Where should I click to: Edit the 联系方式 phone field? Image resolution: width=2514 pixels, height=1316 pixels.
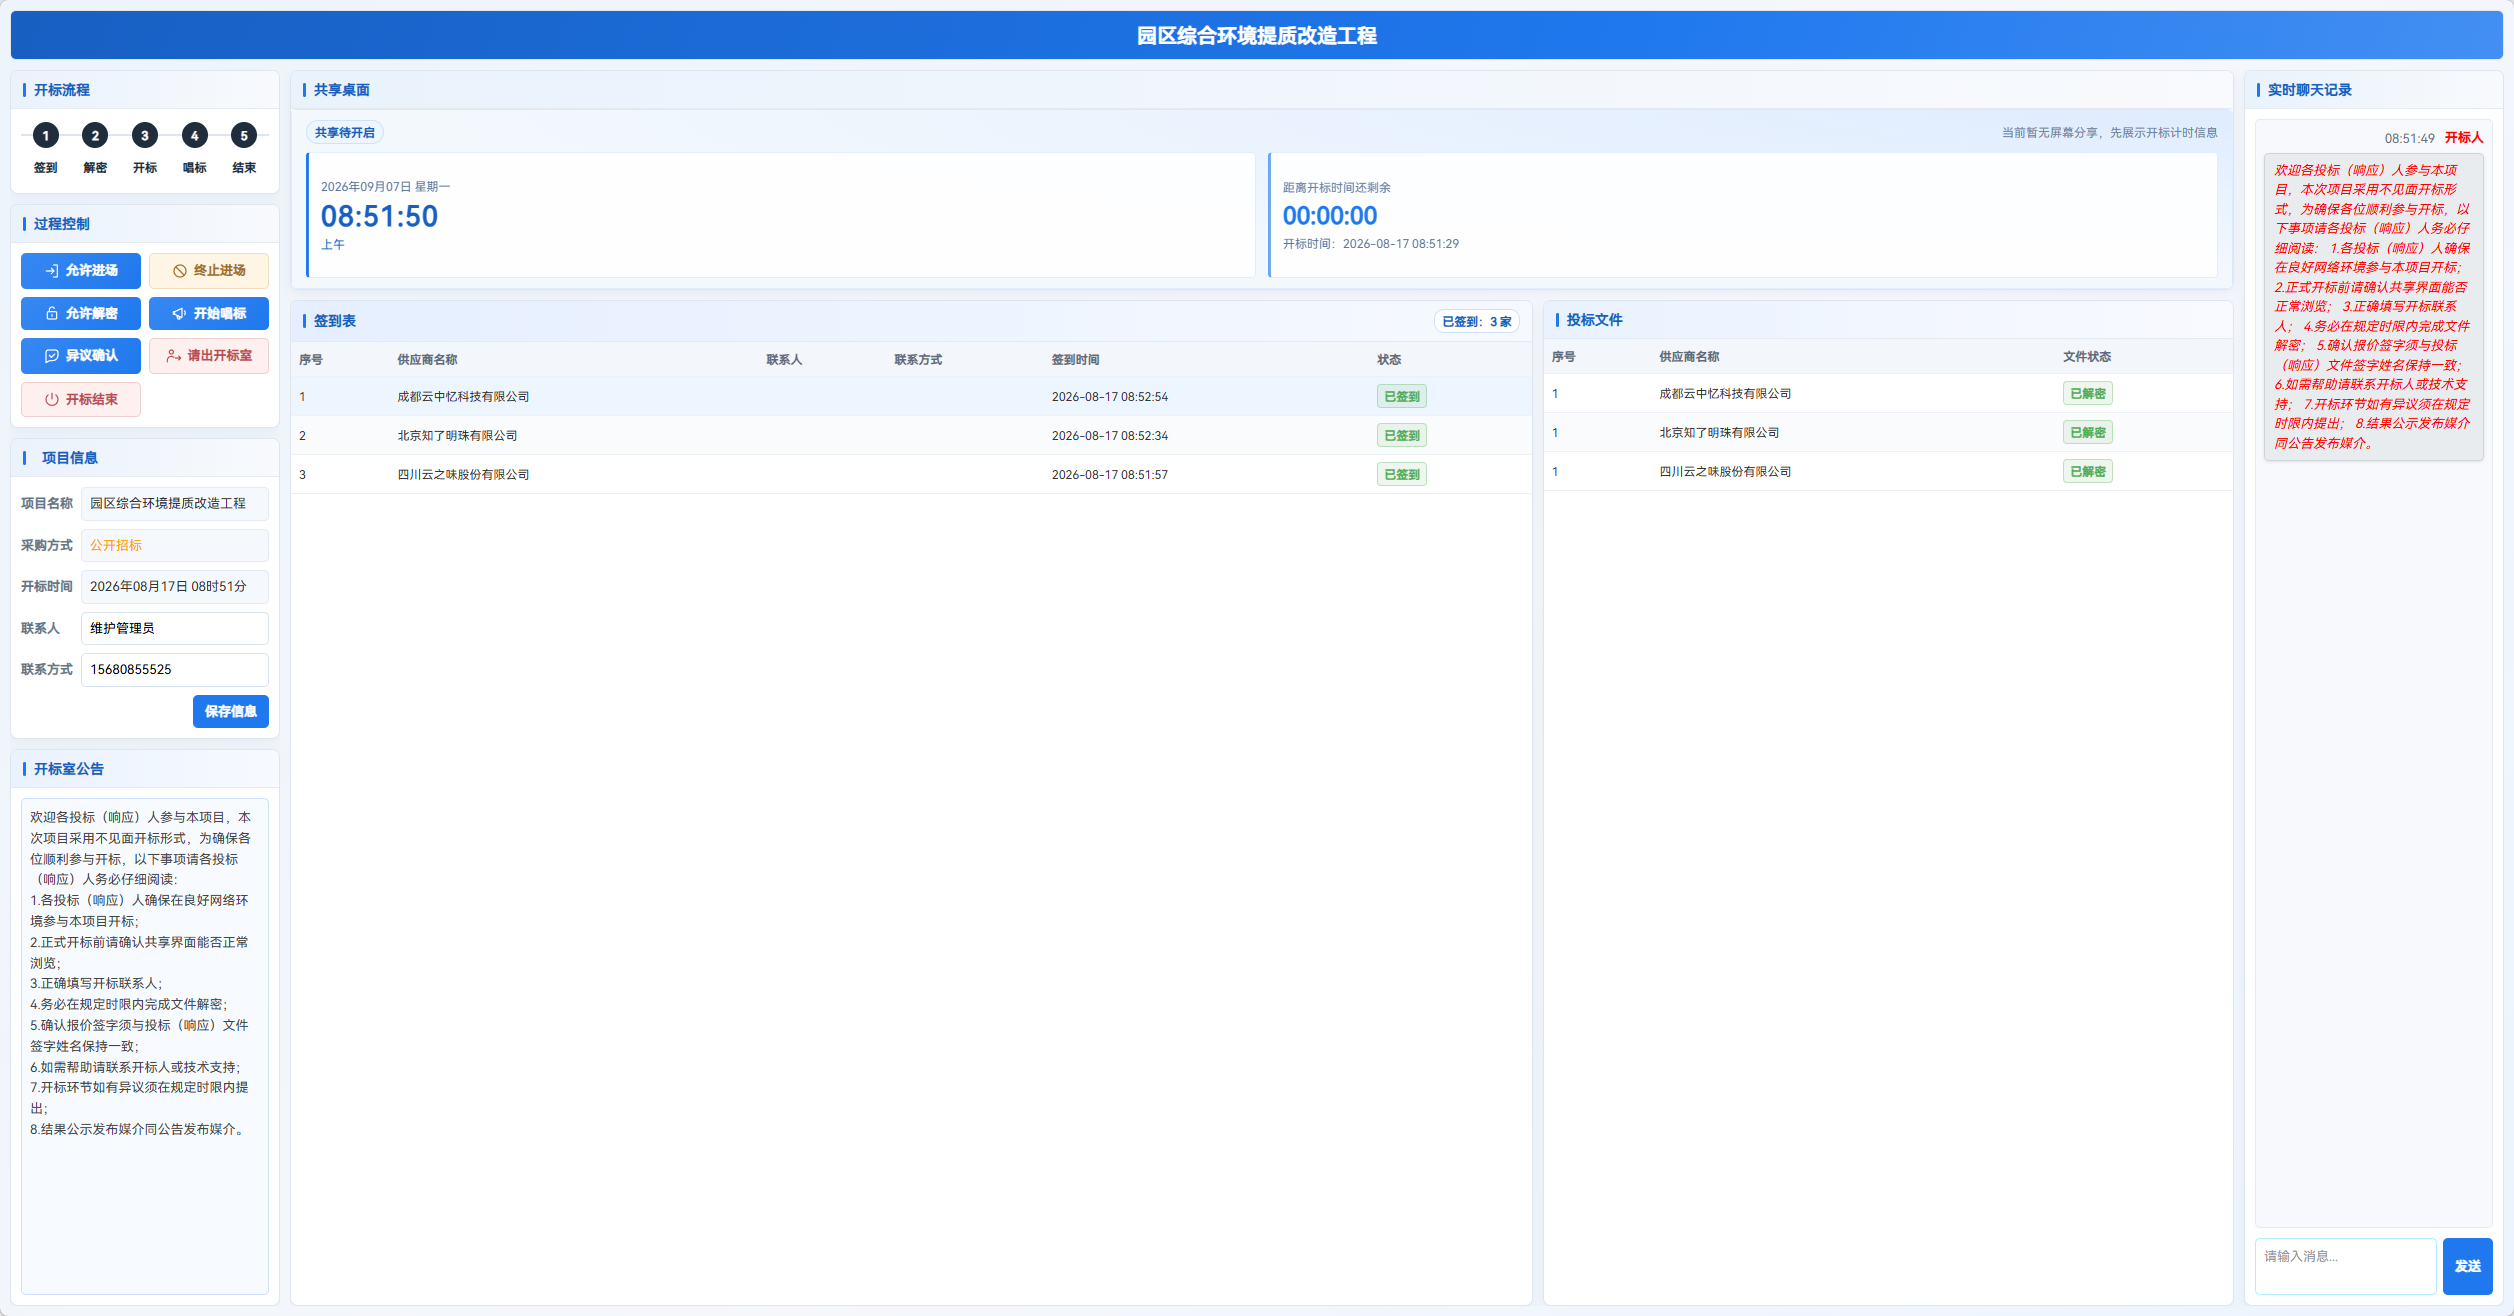click(175, 670)
